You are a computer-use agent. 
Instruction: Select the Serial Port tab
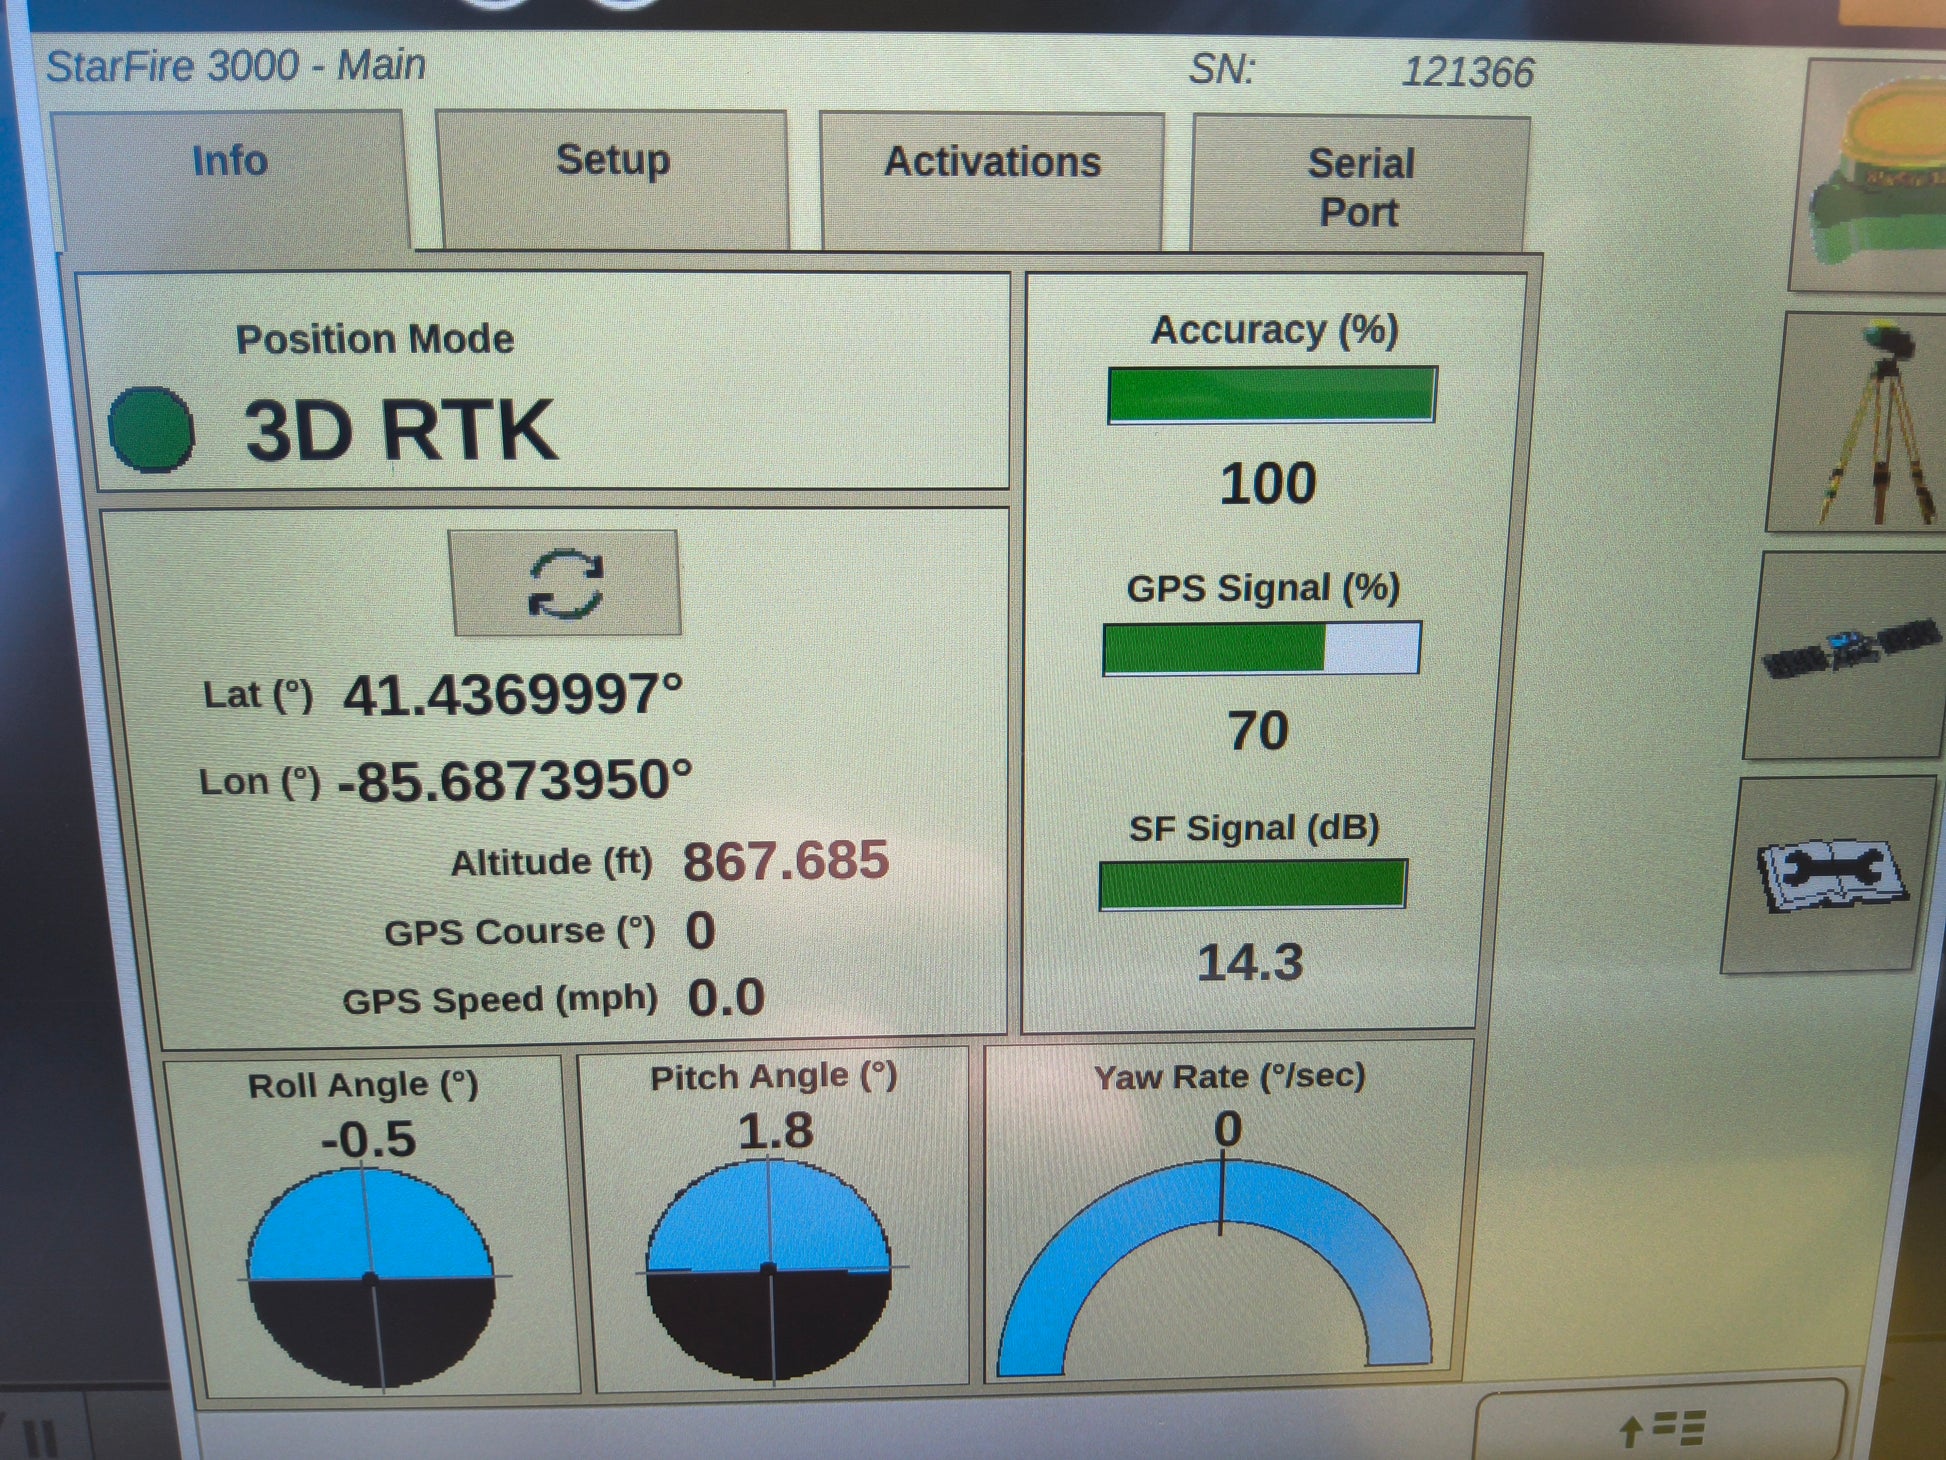pos(1360,184)
